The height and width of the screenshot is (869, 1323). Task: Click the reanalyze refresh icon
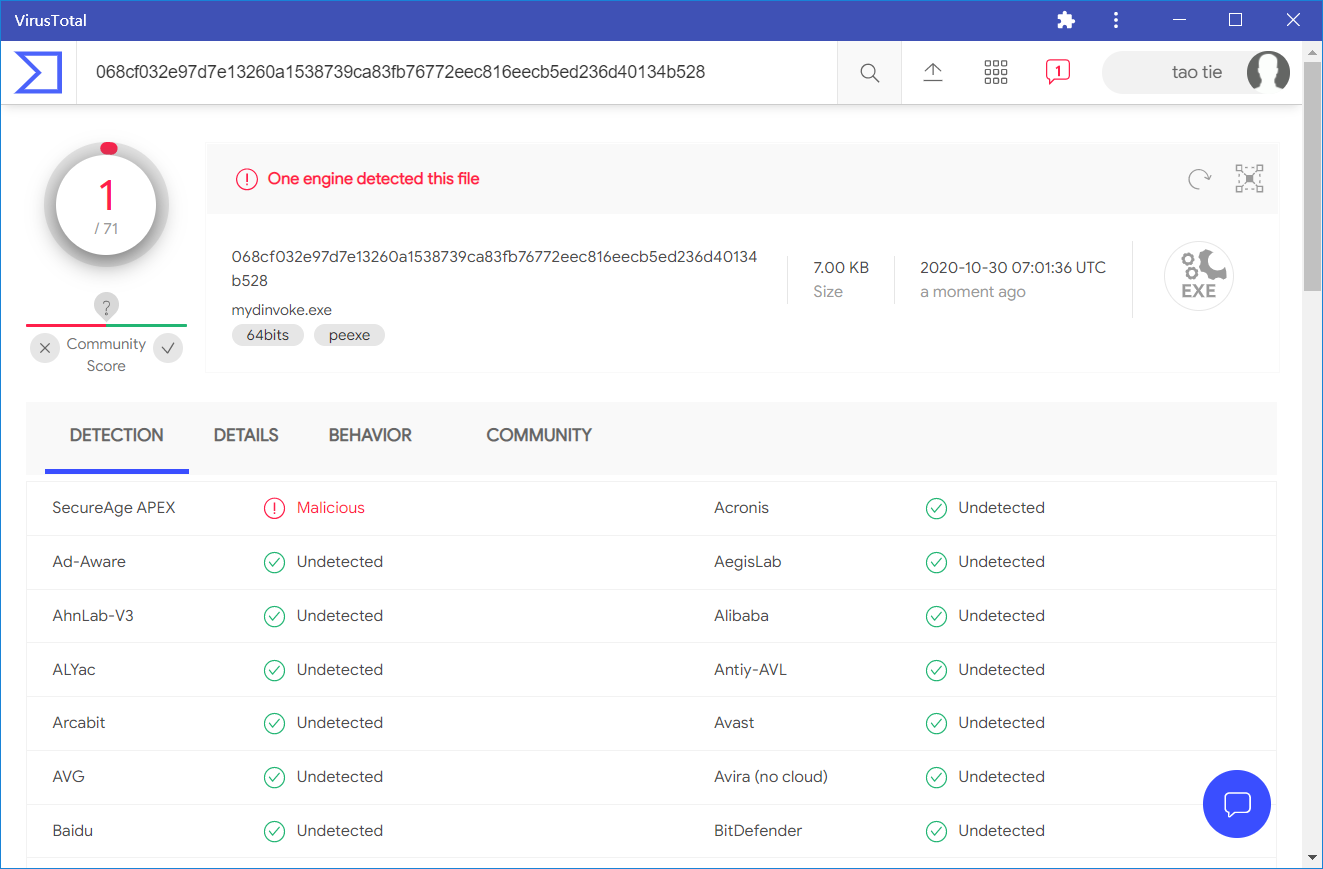coord(1199,179)
